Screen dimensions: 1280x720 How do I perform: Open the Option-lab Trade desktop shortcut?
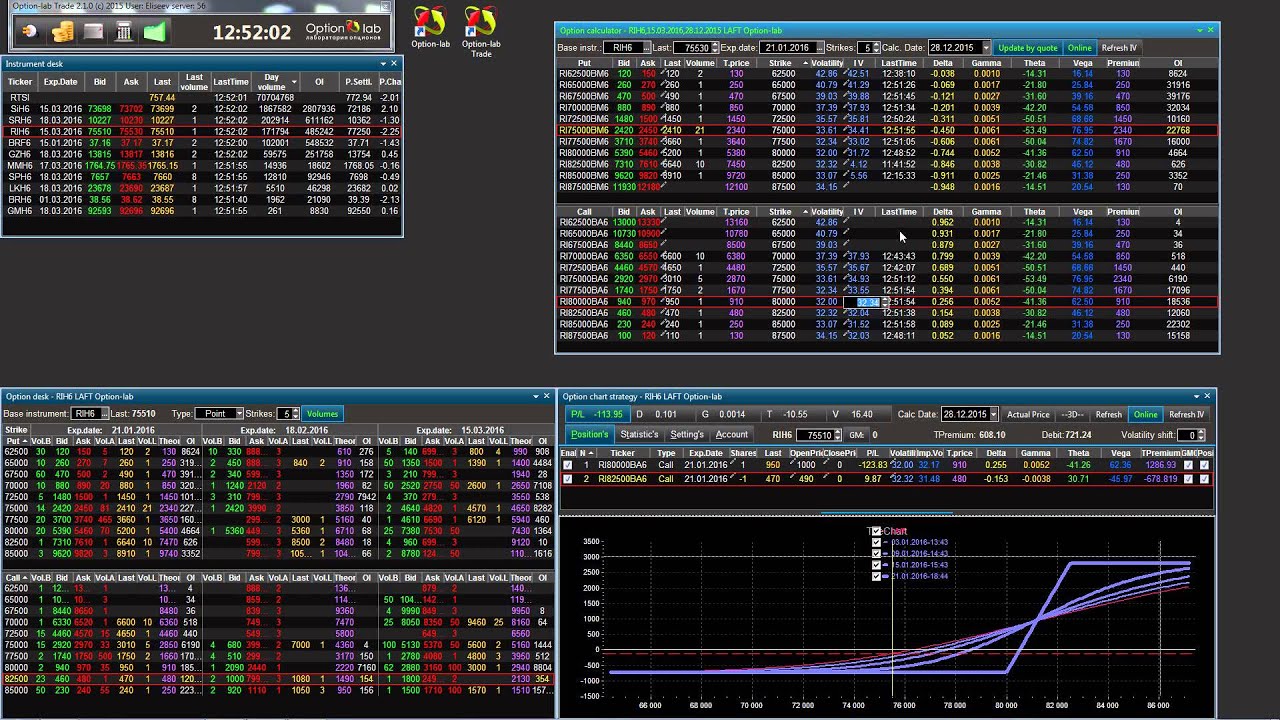click(481, 31)
